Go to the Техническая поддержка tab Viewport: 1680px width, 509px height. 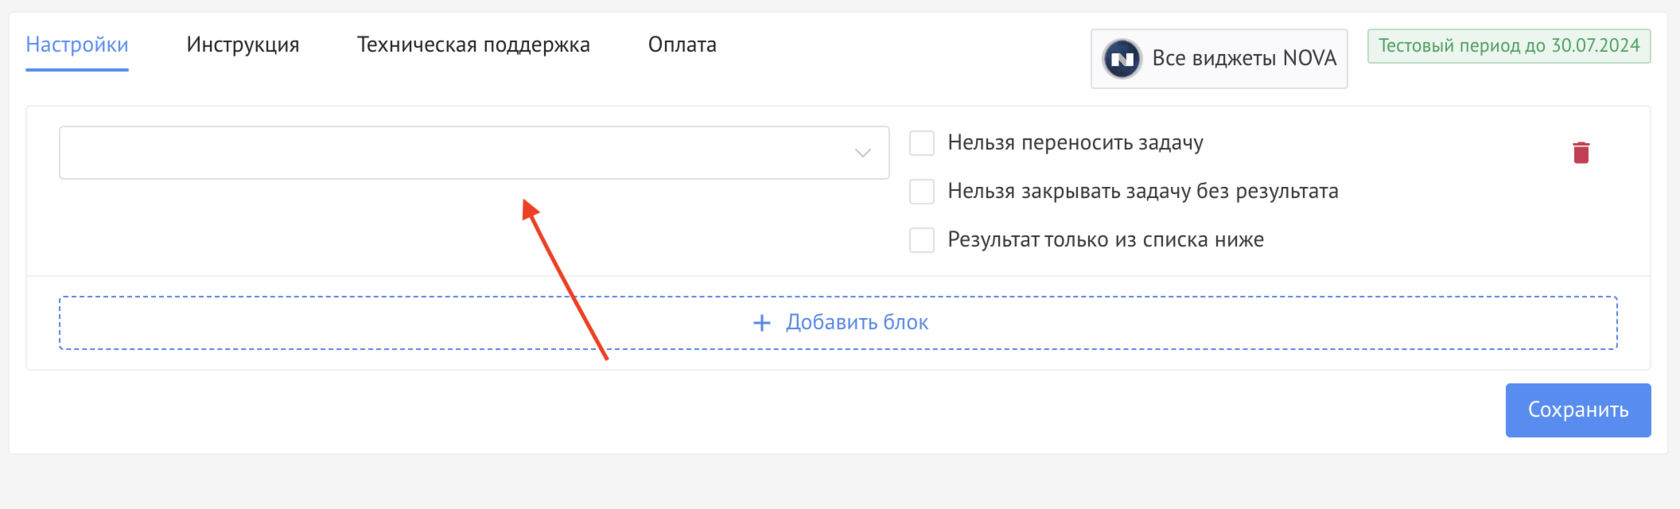coord(473,45)
